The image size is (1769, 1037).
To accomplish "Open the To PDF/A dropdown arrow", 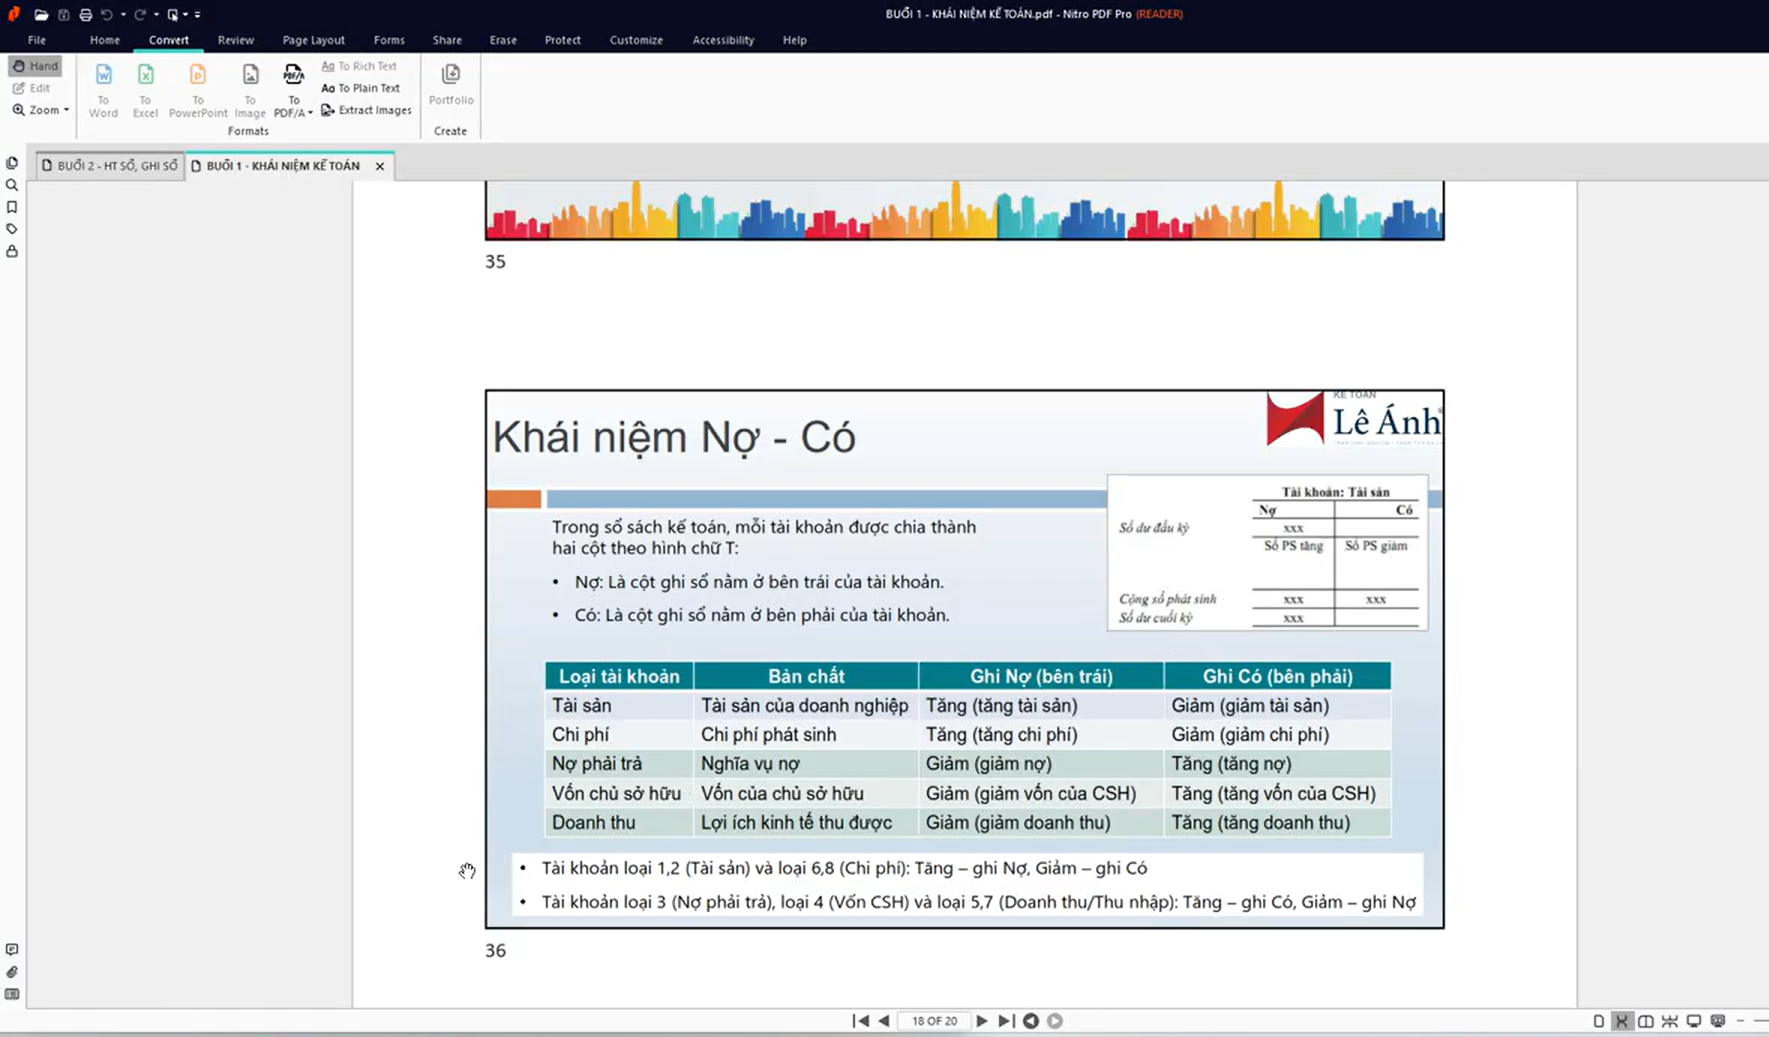I will tap(310, 113).
